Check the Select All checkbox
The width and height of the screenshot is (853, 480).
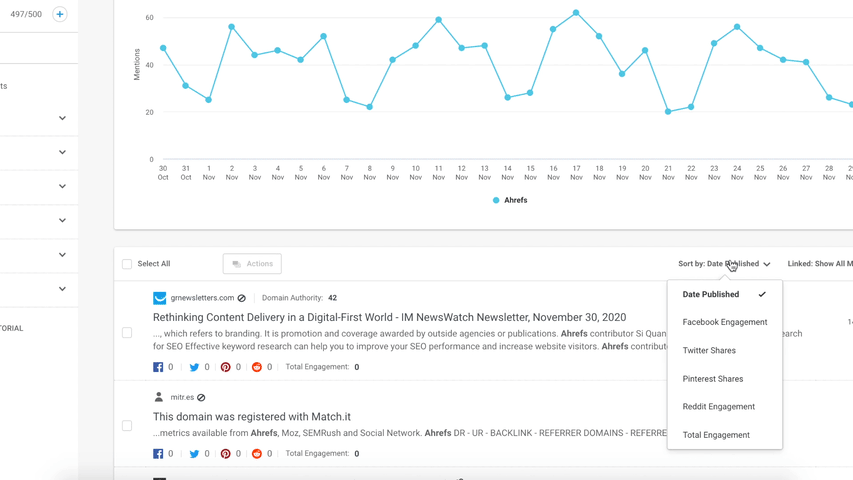pyautogui.click(x=127, y=264)
